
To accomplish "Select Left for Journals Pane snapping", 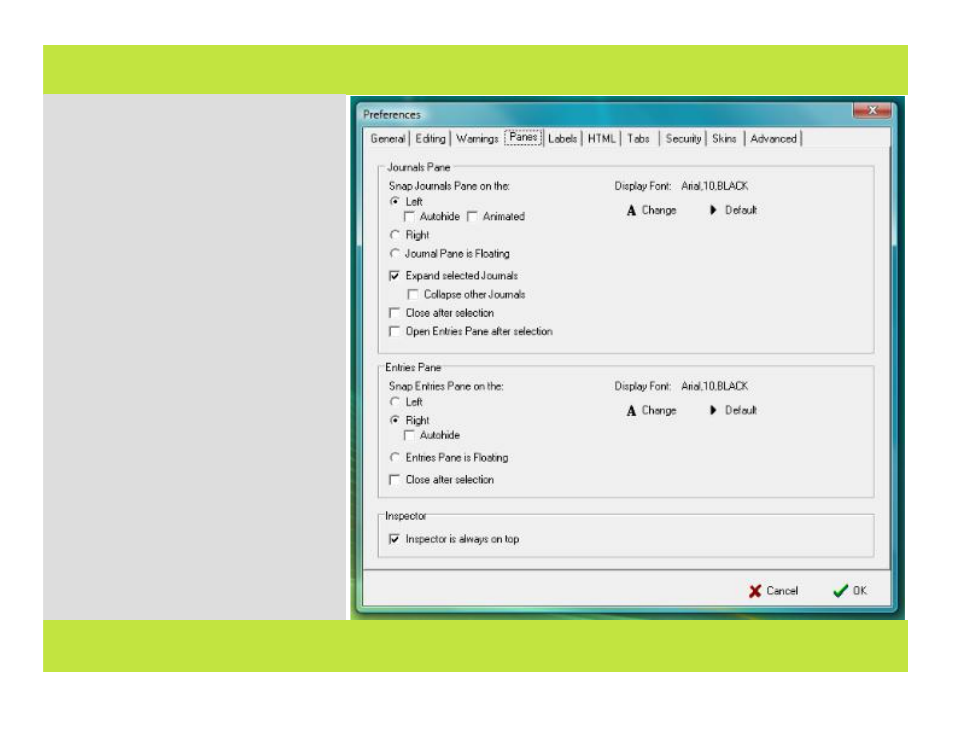I will point(395,201).
